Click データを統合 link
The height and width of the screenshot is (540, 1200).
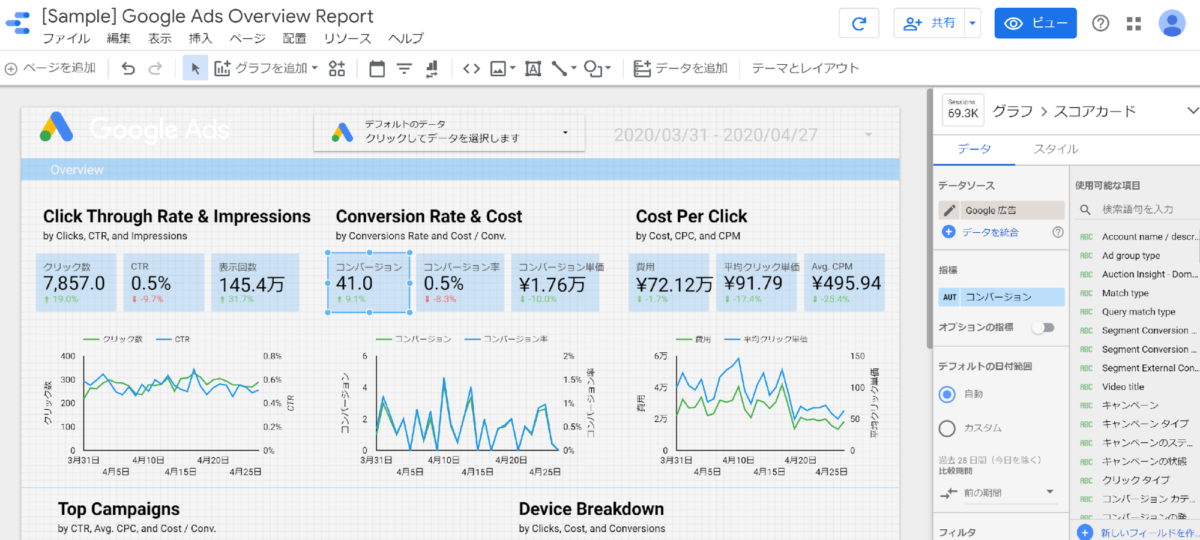point(990,232)
